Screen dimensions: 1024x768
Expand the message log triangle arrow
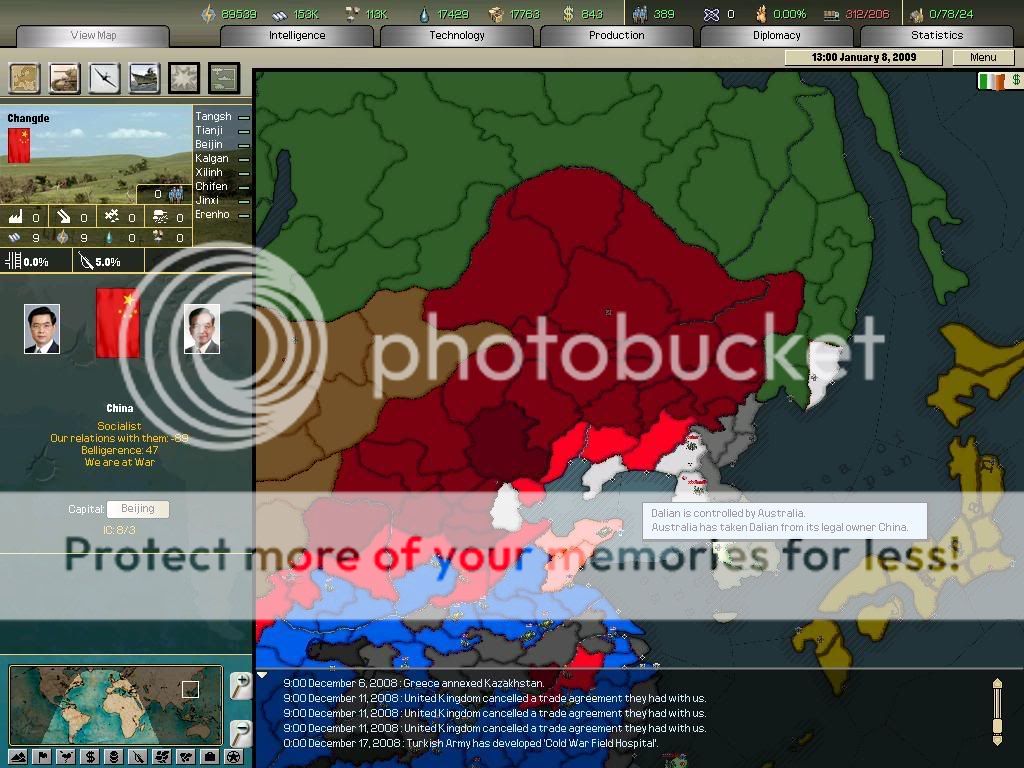263,675
